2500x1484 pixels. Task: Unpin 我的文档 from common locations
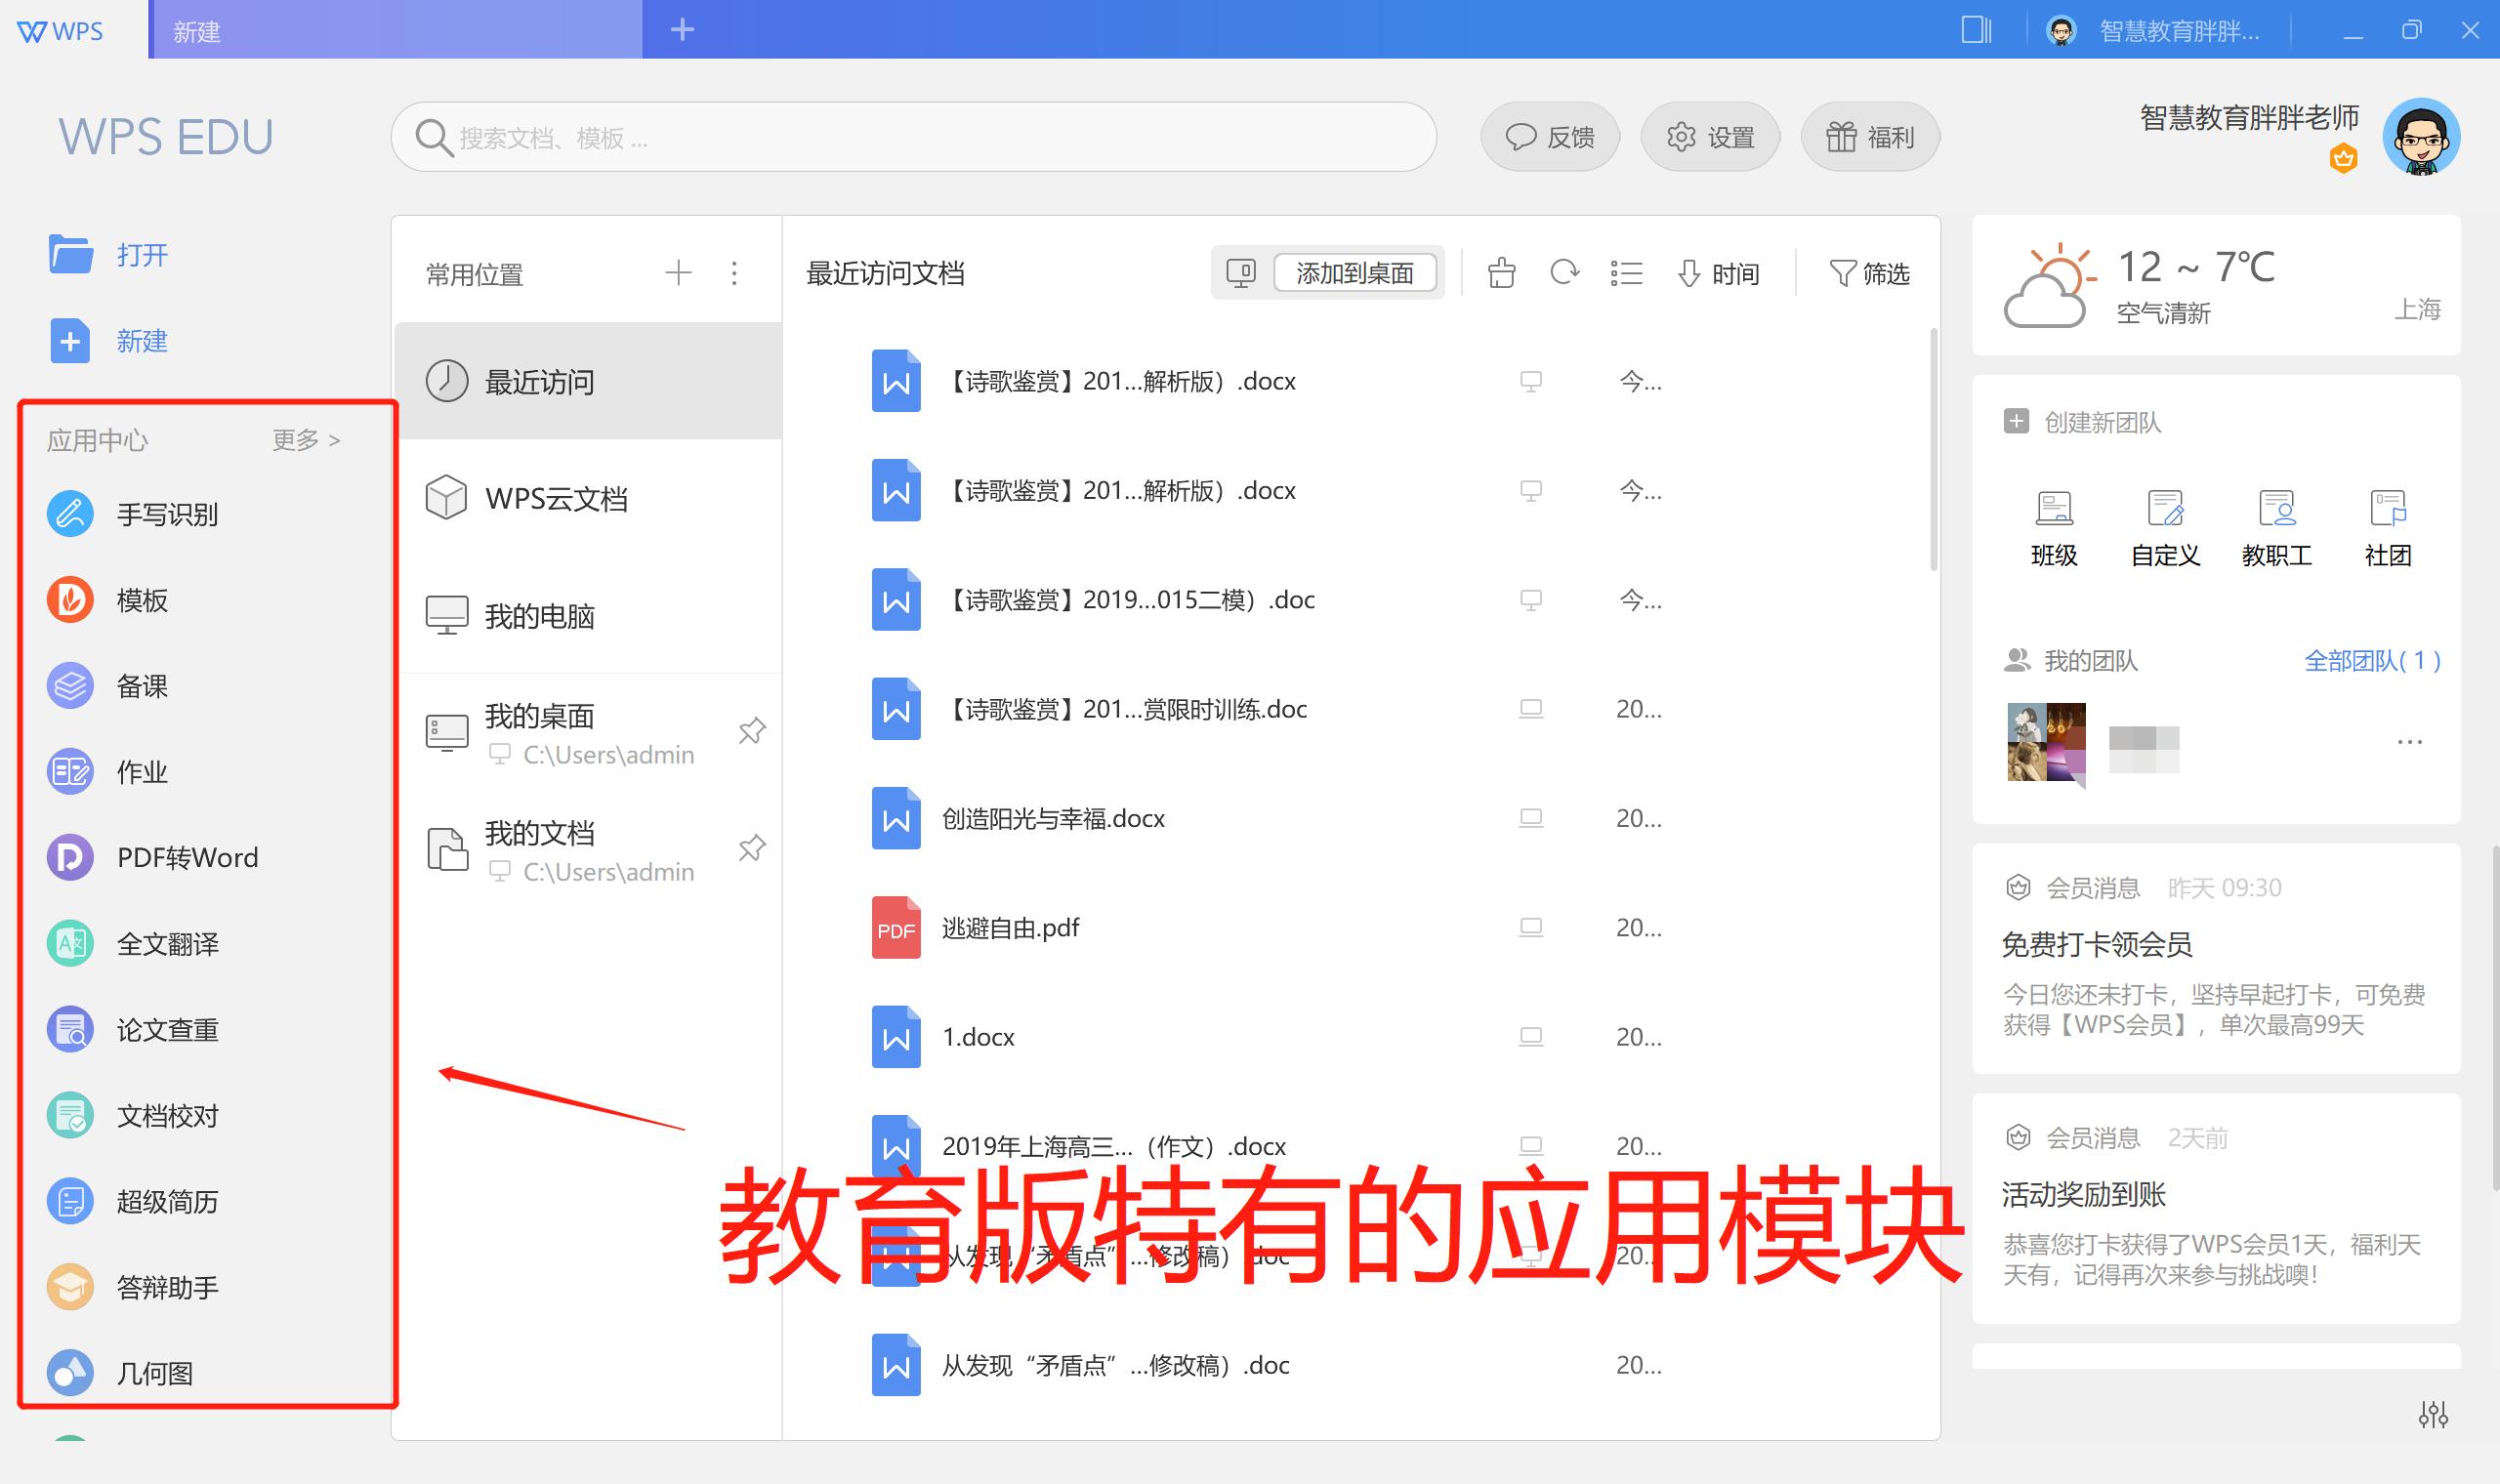753,848
